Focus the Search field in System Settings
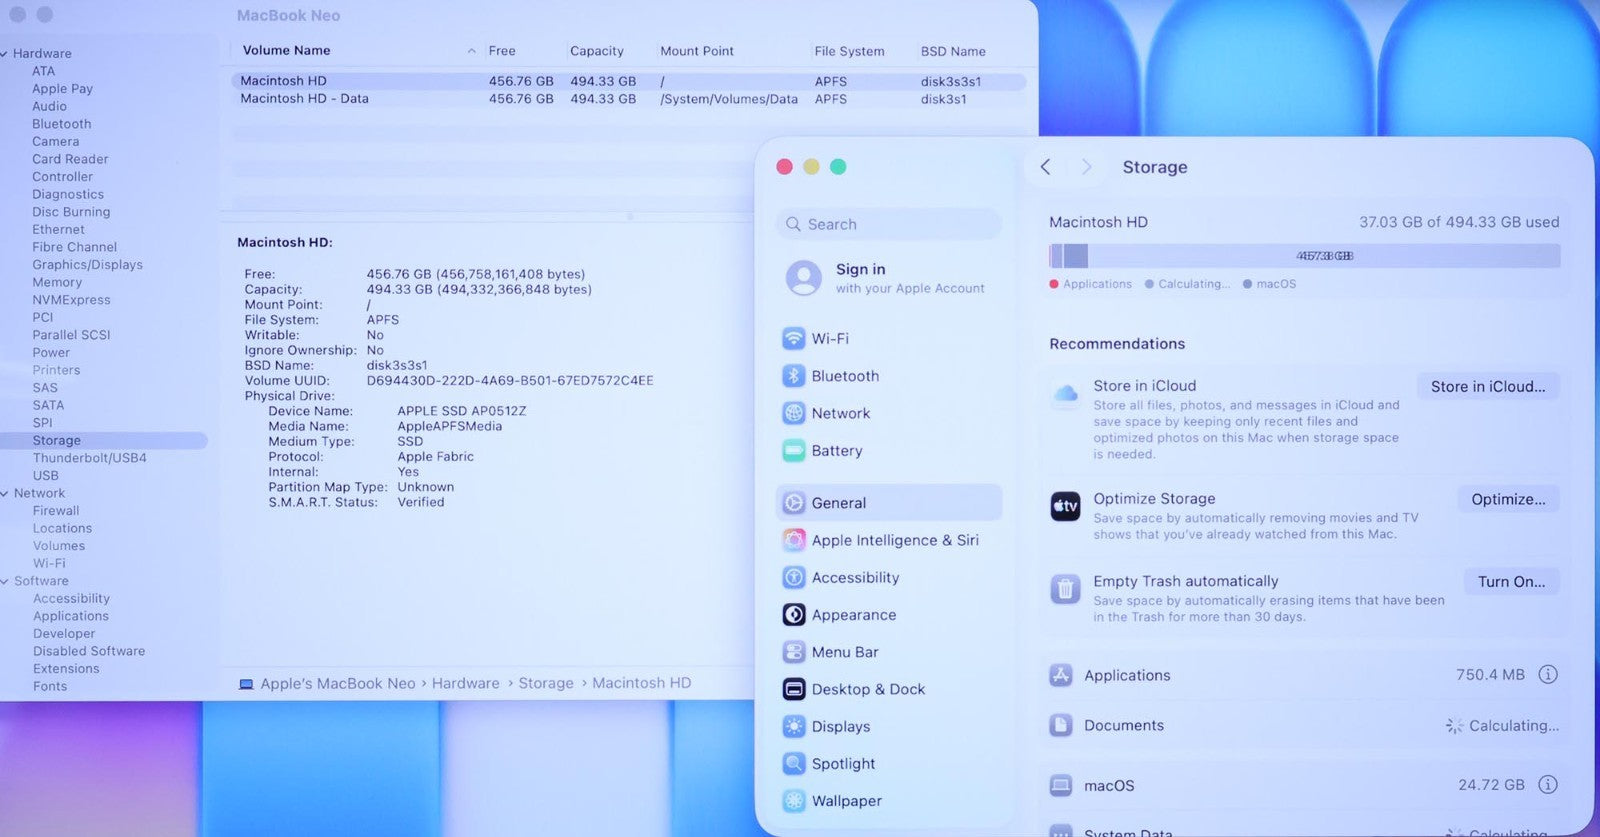 click(x=888, y=224)
